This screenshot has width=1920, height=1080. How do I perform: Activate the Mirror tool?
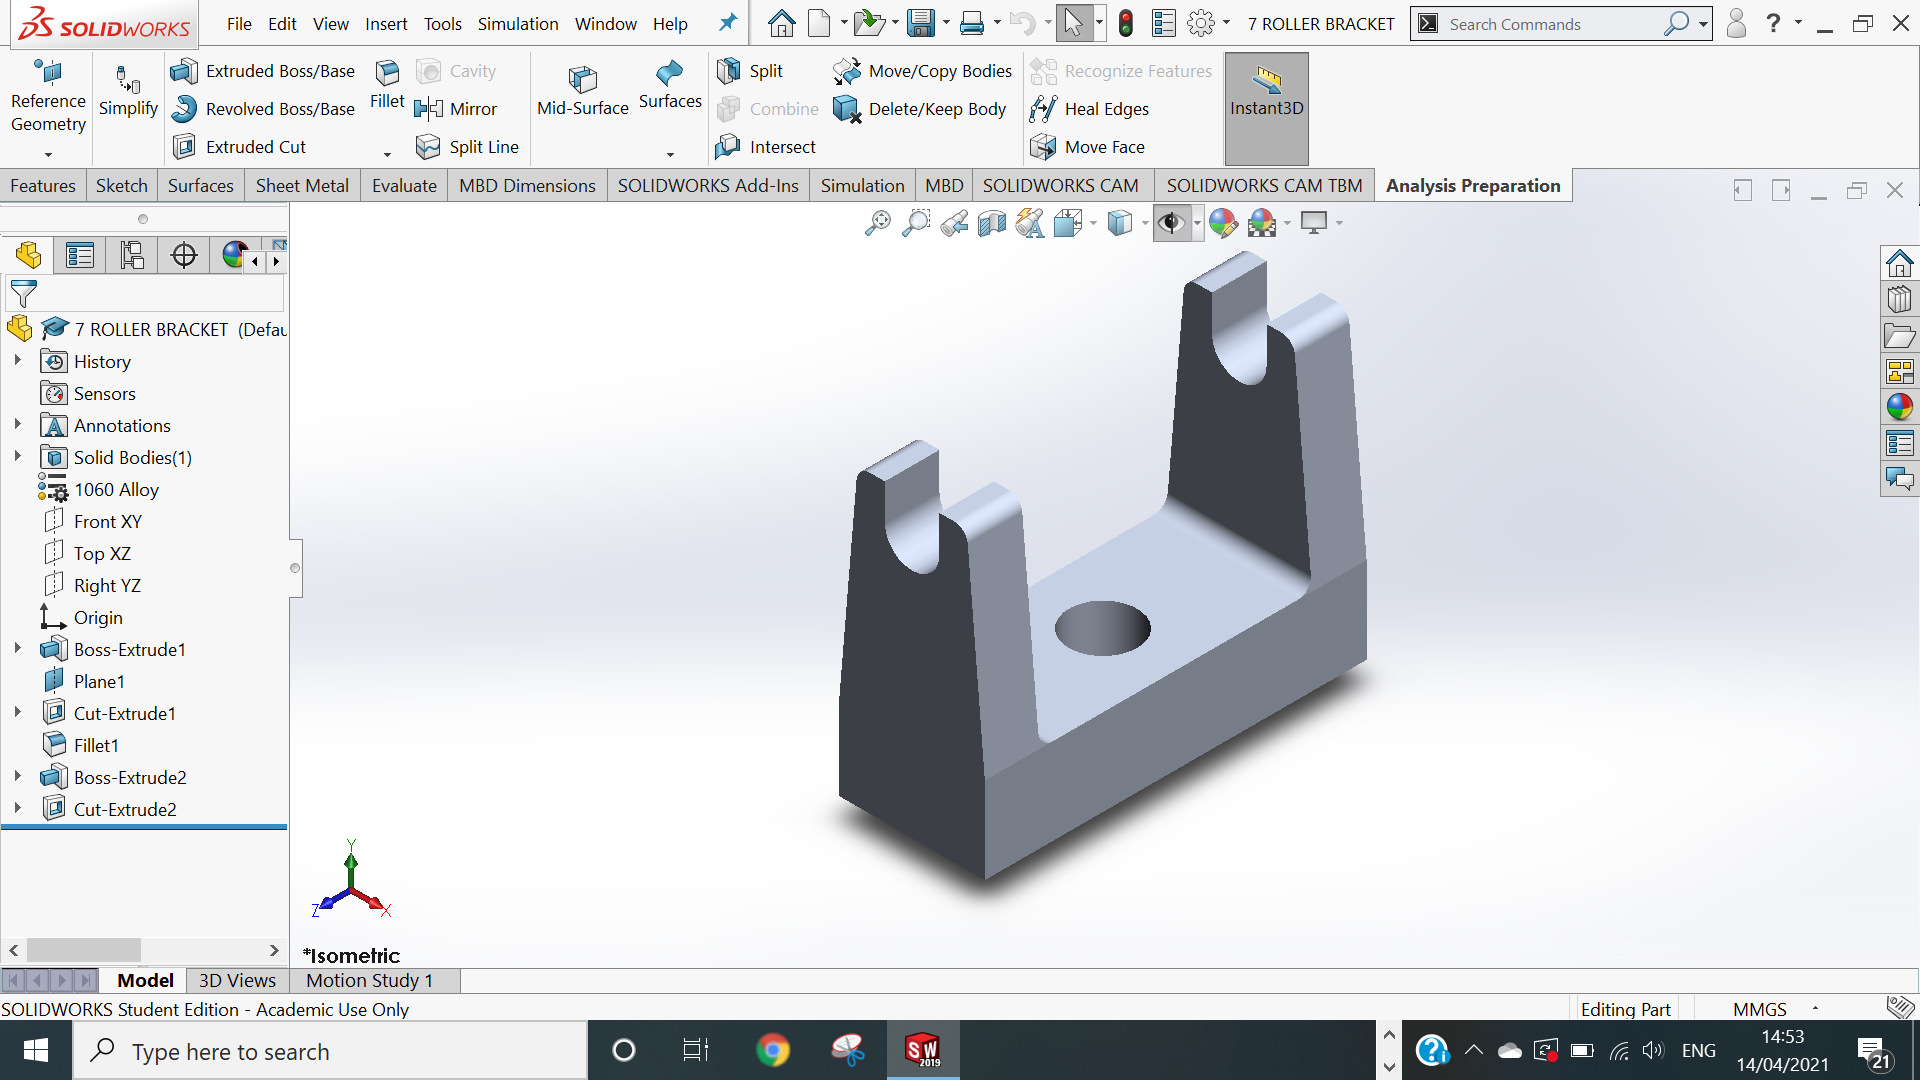click(x=456, y=109)
